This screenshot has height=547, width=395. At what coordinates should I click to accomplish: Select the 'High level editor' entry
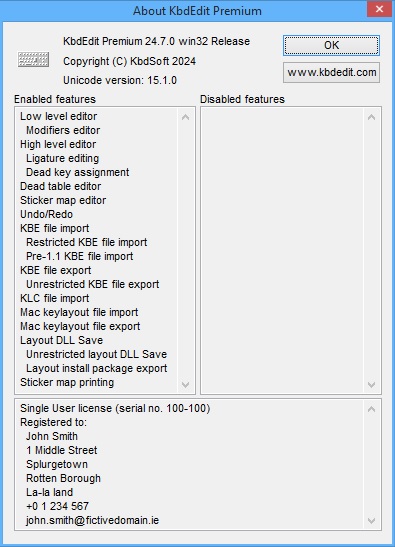(58, 144)
